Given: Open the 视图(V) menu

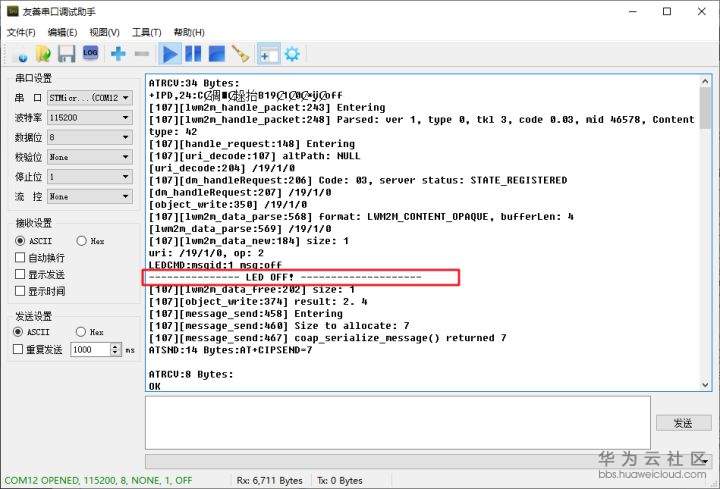Looking at the screenshot, I should (x=104, y=32).
